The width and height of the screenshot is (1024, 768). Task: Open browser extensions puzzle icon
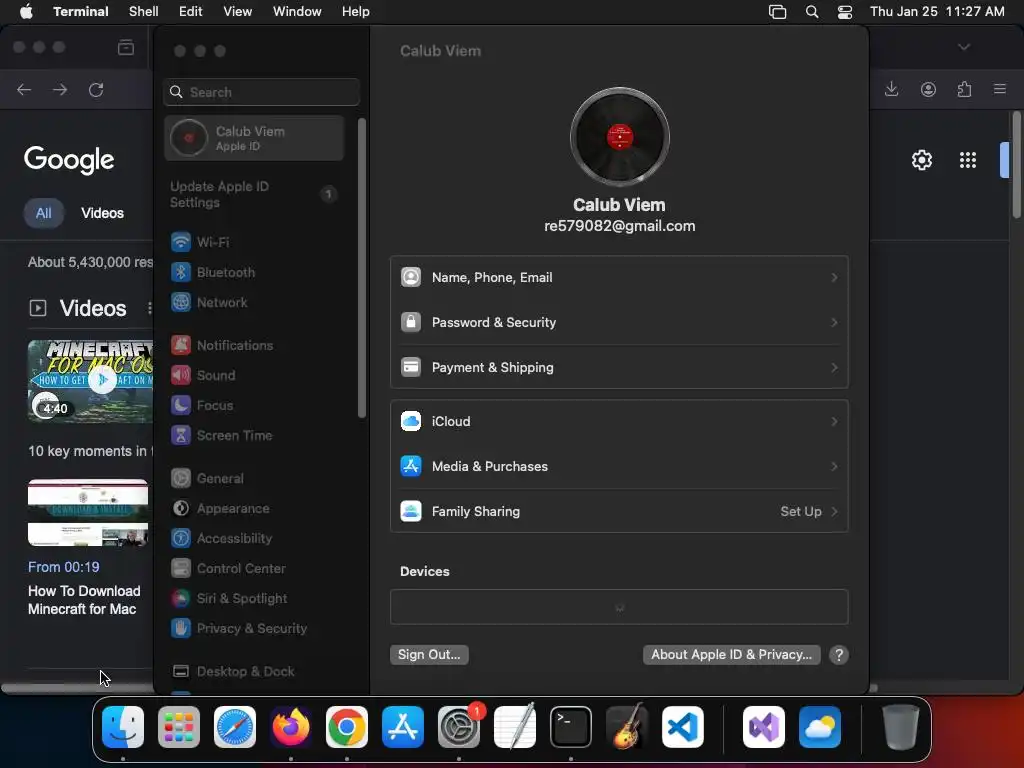965,89
